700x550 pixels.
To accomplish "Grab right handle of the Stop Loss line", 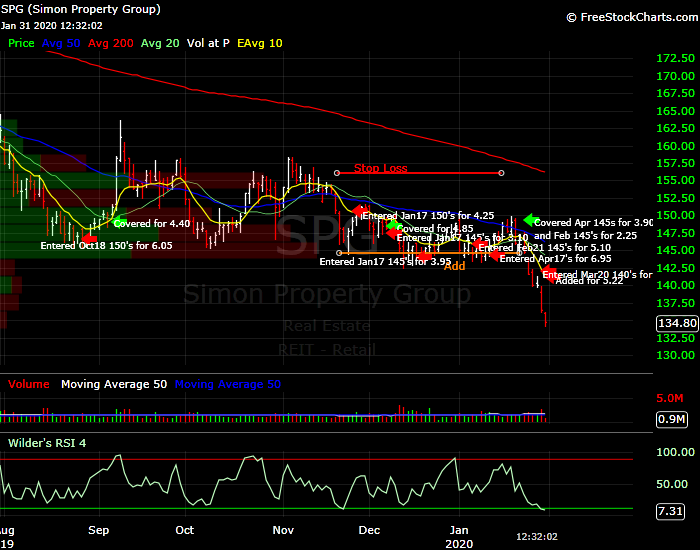I will (x=501, y=173).
